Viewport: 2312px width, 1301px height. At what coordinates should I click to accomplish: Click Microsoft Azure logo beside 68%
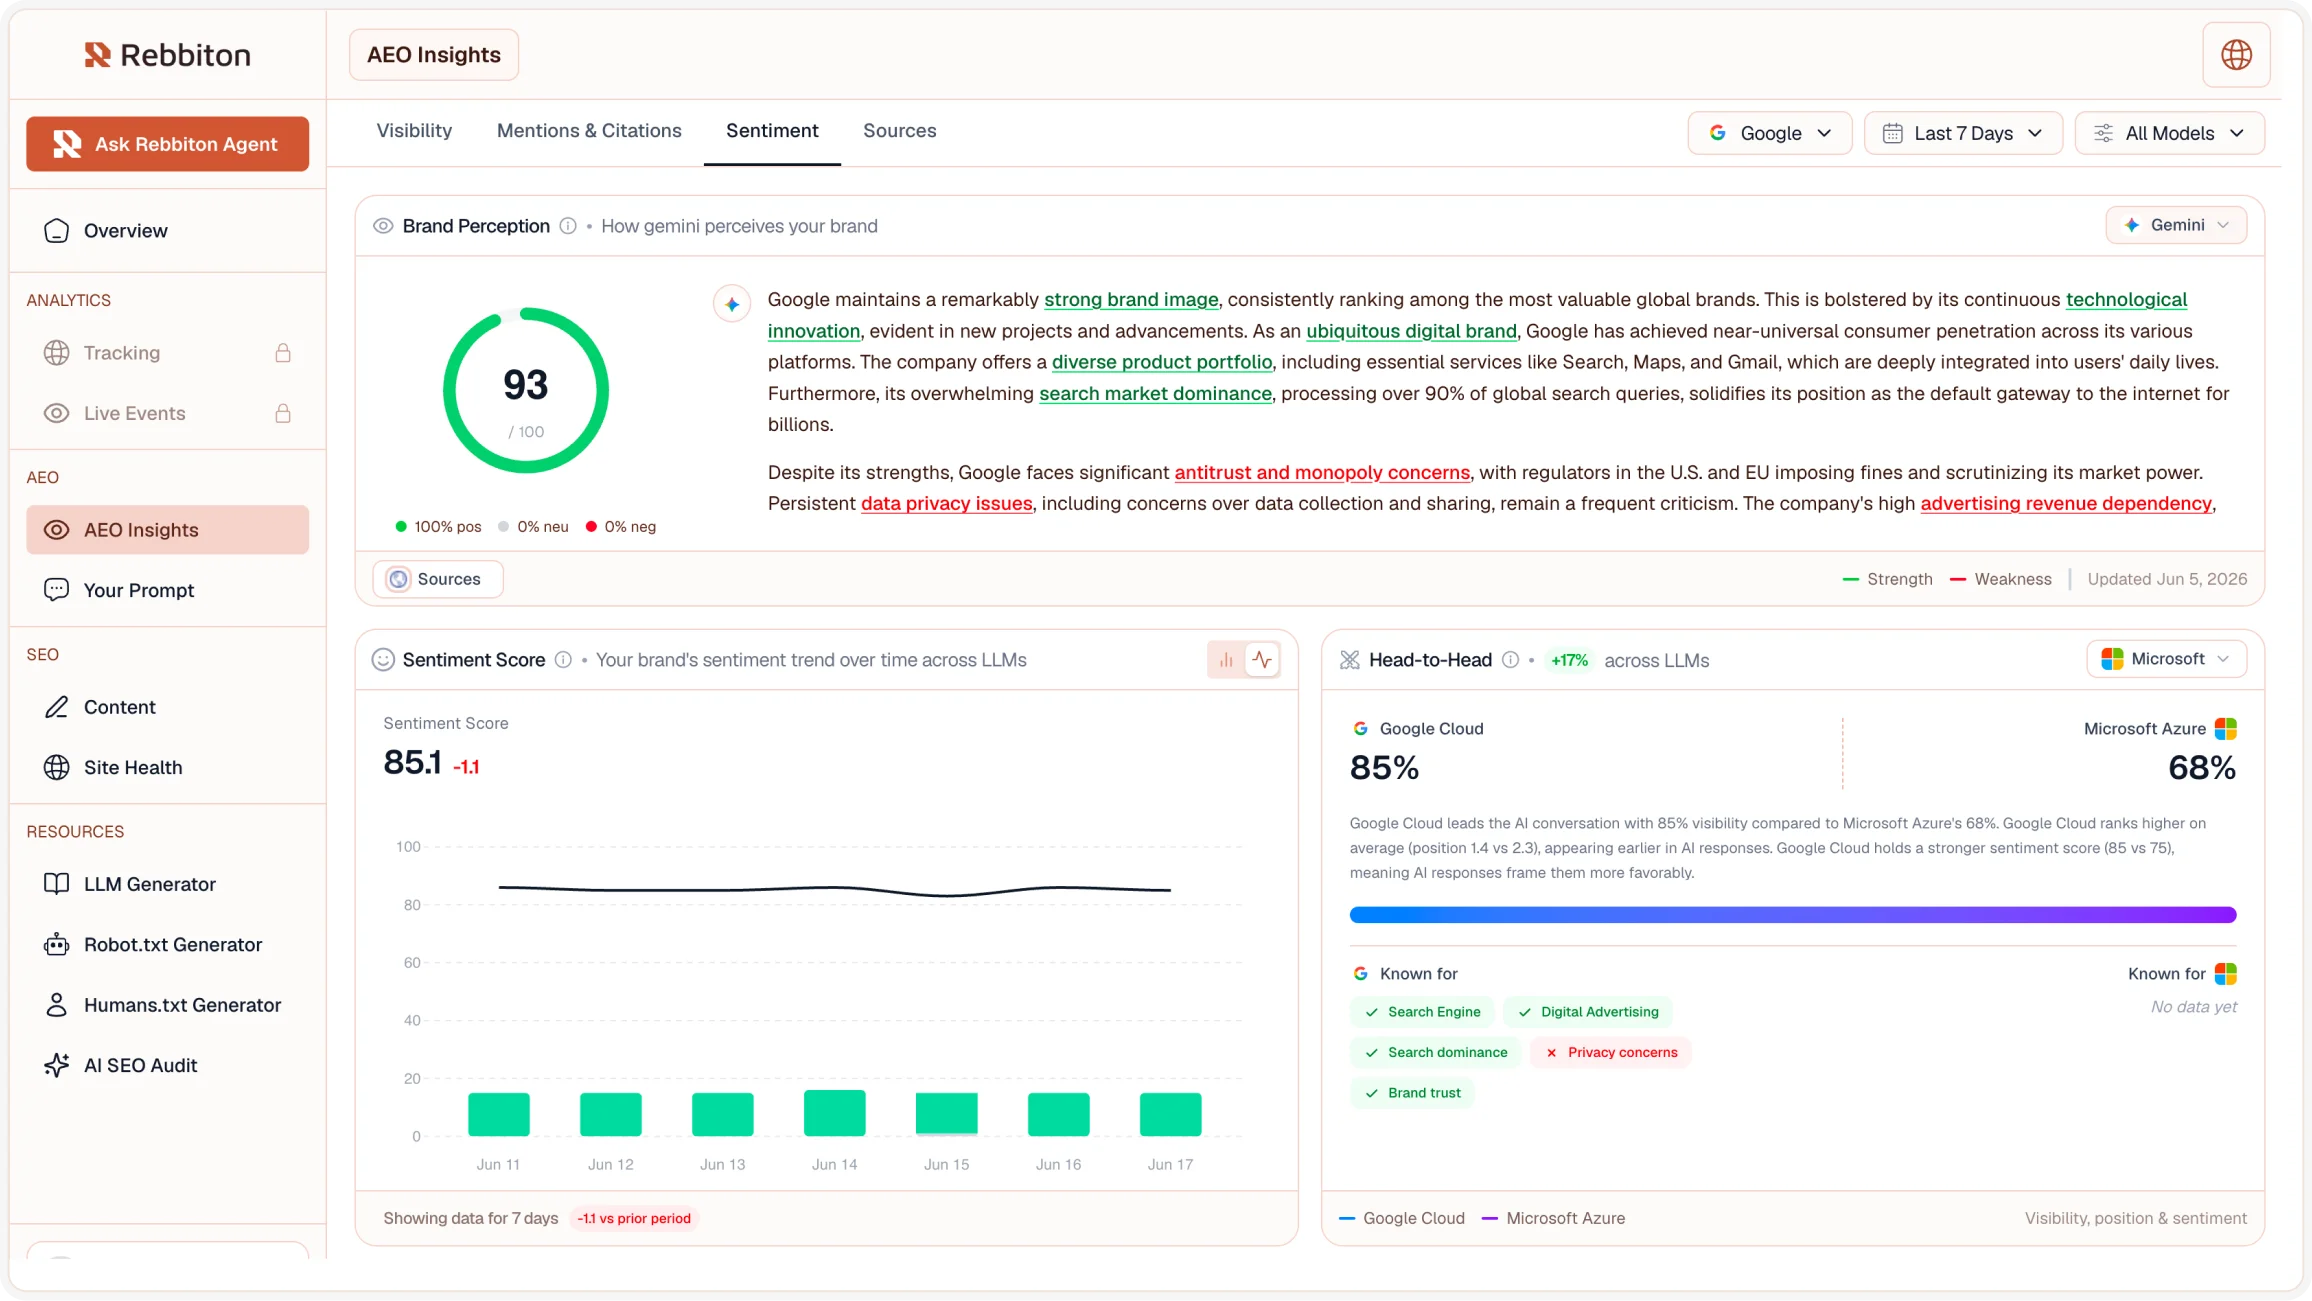click(x=2225, y=729)
